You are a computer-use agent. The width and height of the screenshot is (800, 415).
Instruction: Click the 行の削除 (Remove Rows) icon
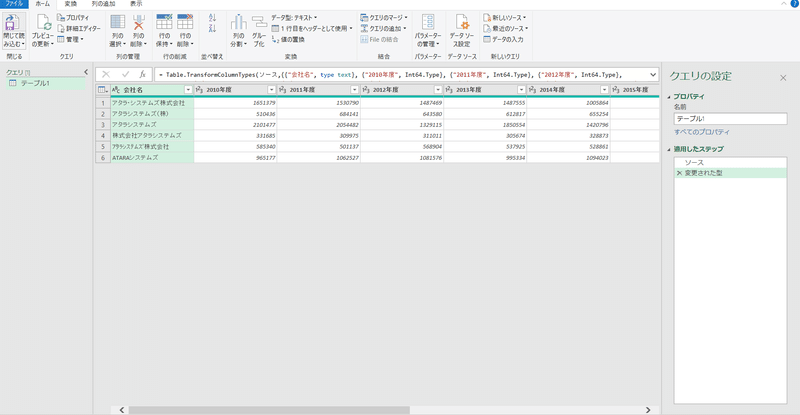pos(185,22)
